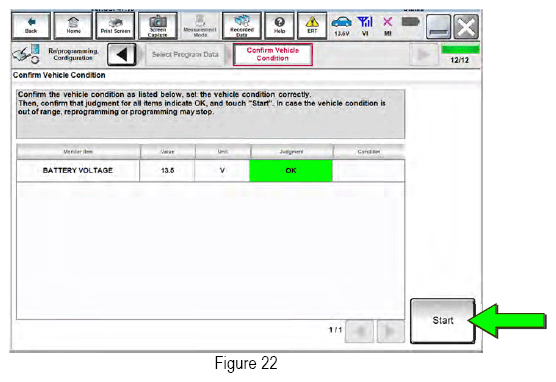Viewport: 556px width, 382px height.
Task: Click the VI signal status icon
Action: 365,26
